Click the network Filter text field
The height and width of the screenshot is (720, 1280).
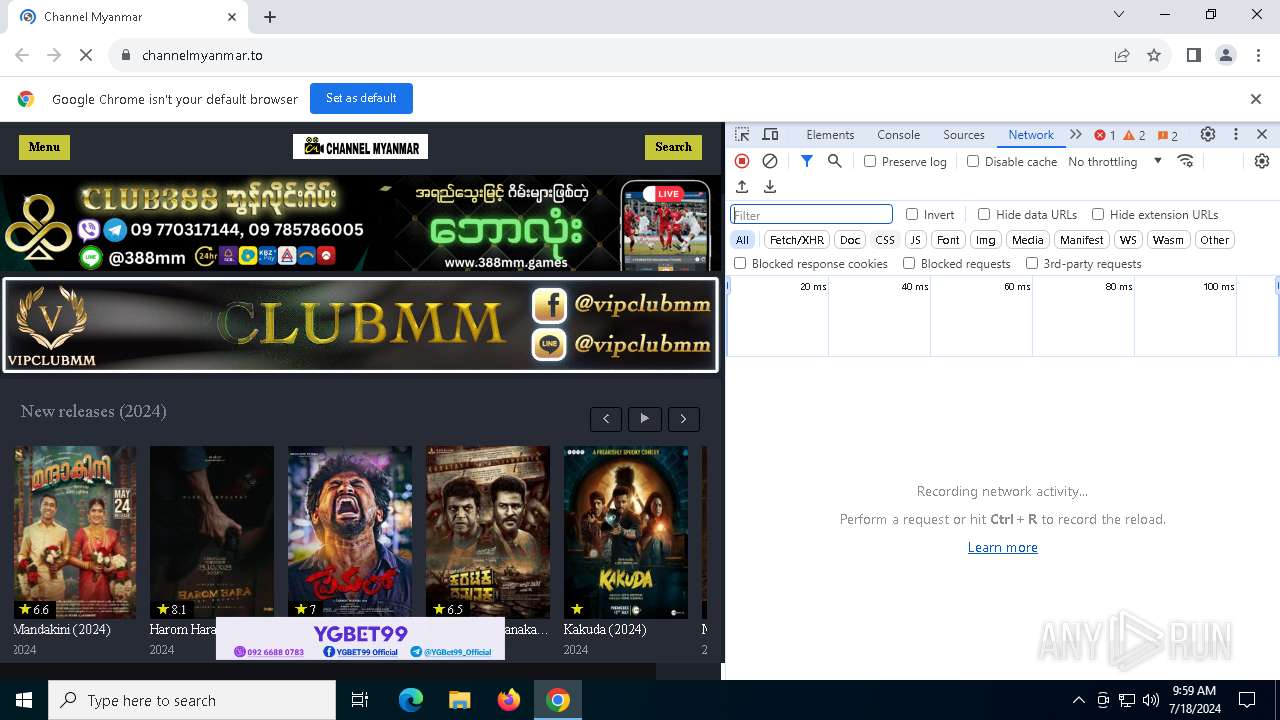811,215
